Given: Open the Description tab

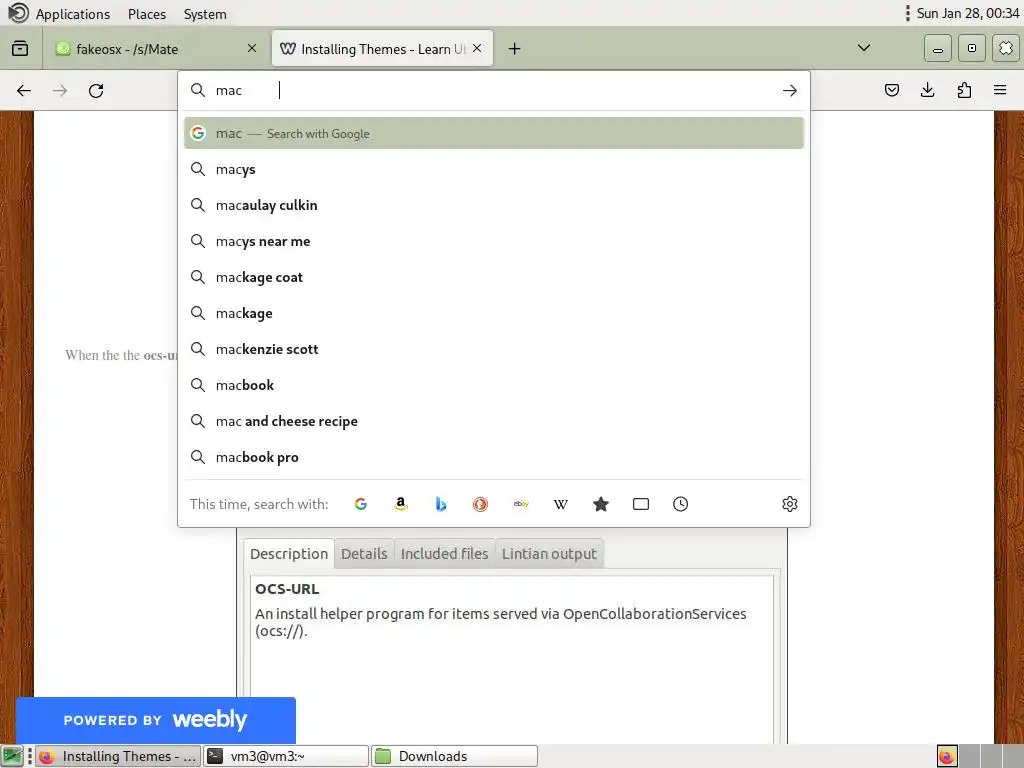Looking at the screenshot, I should pos(289,554).
